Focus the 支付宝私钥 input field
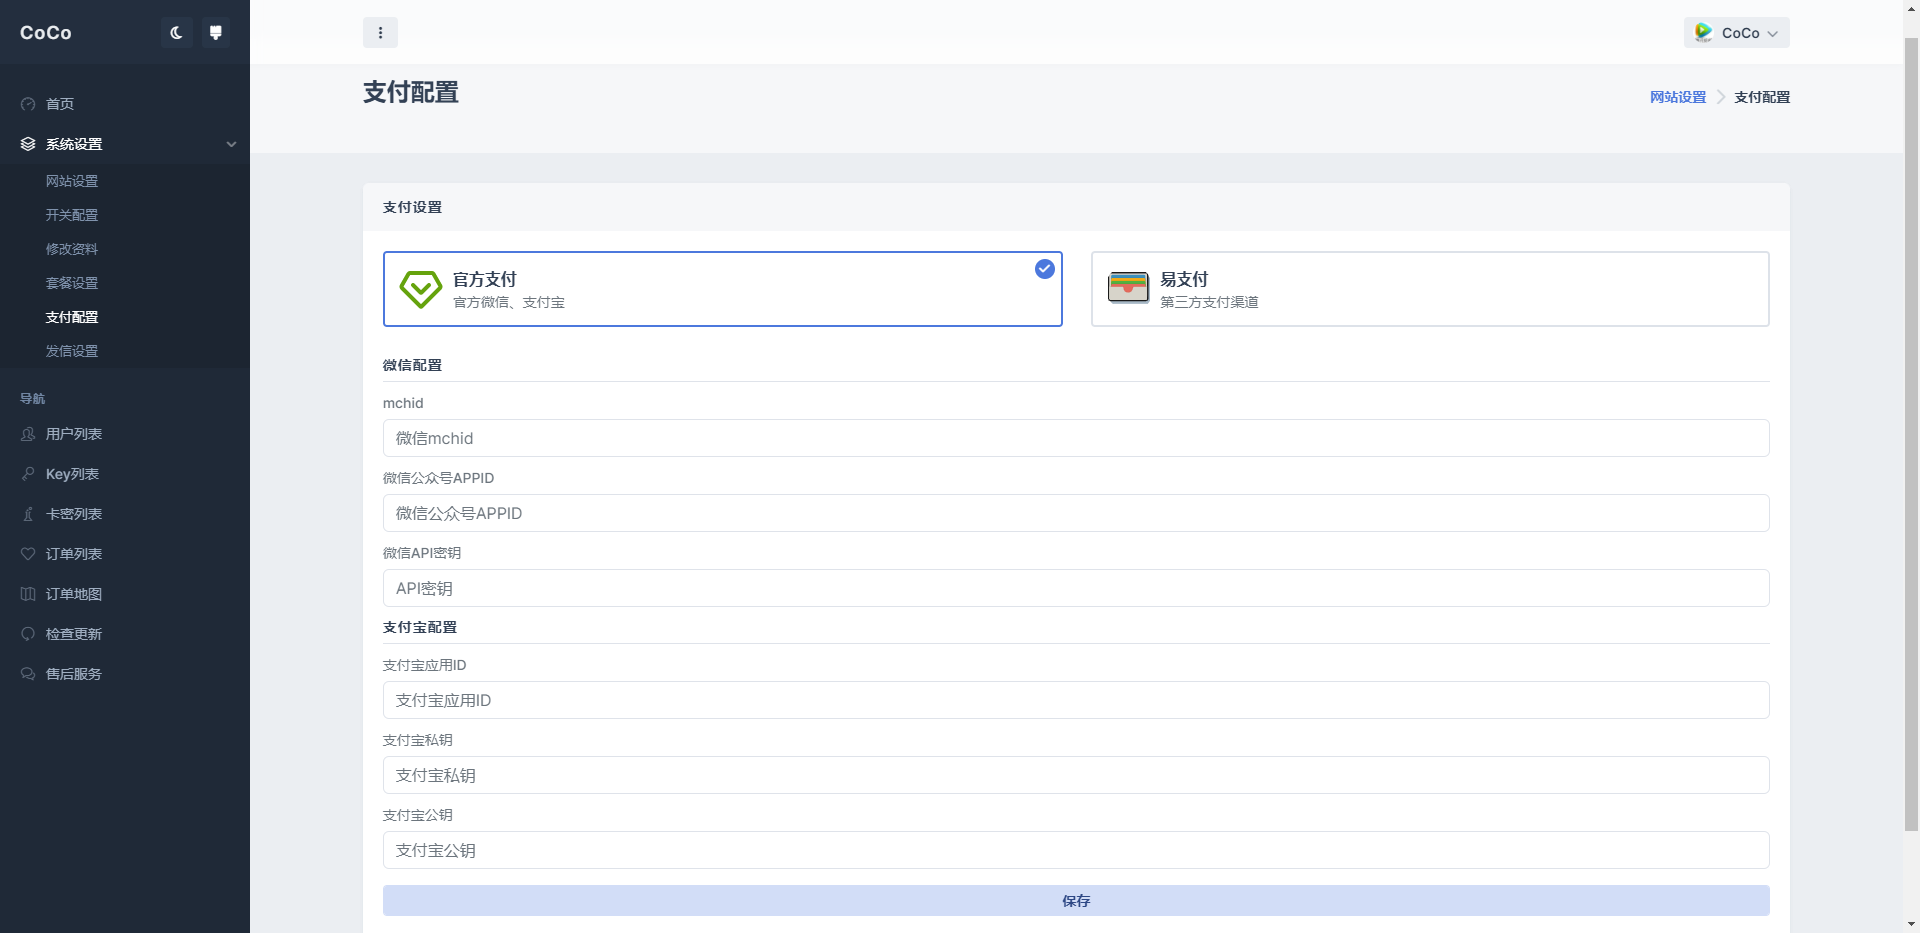 [x=1076, y=775]
